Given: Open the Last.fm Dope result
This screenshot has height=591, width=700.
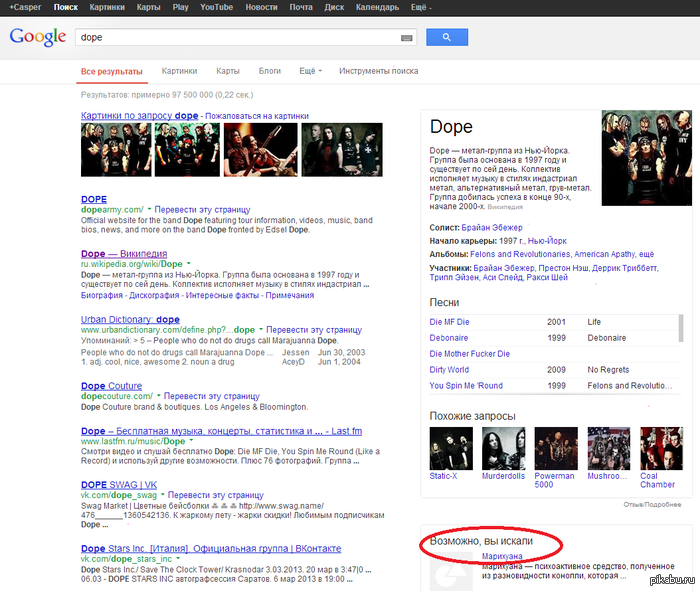Looking at the screenshot, I should coord(221,431).
